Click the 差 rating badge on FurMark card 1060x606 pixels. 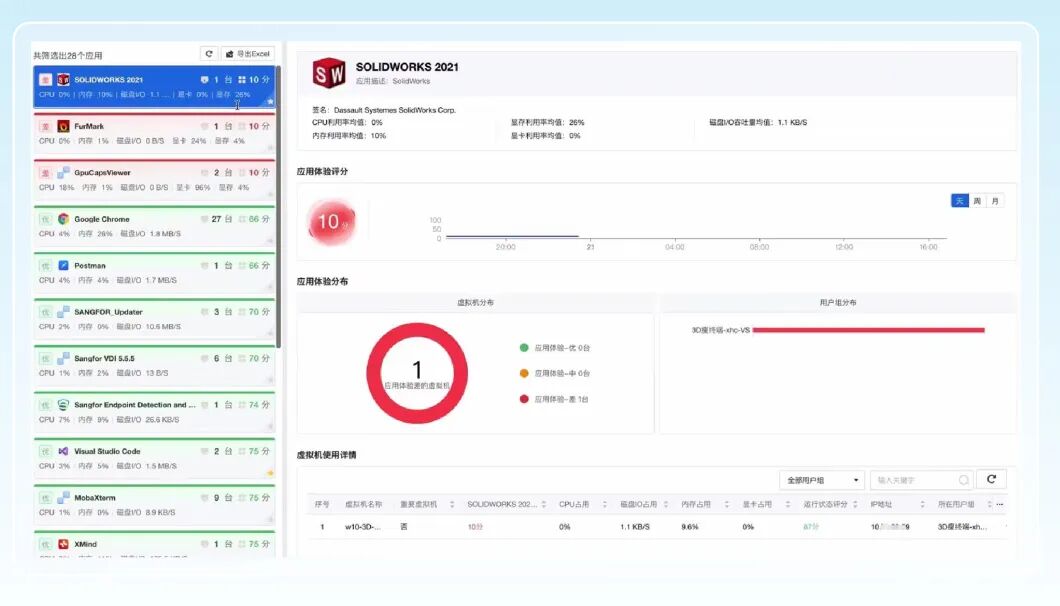pos(45,126)
